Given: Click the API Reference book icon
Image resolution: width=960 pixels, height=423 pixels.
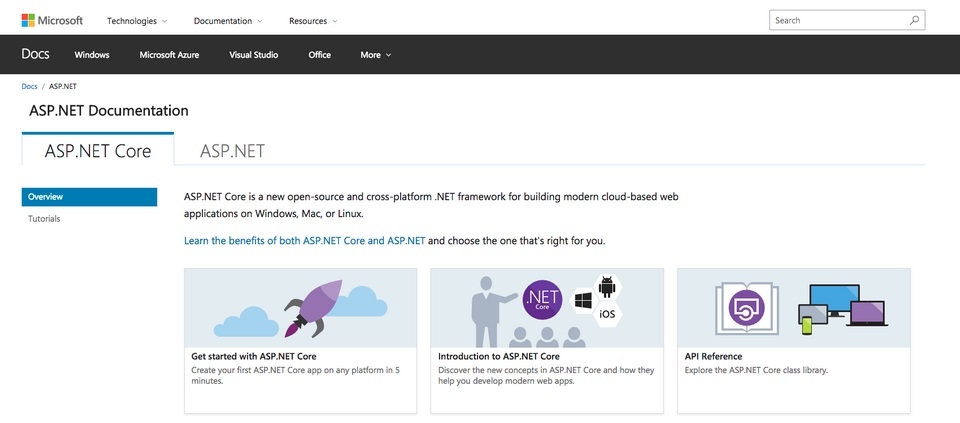Looking at the screenshot, I should click(x=745, y=307).
